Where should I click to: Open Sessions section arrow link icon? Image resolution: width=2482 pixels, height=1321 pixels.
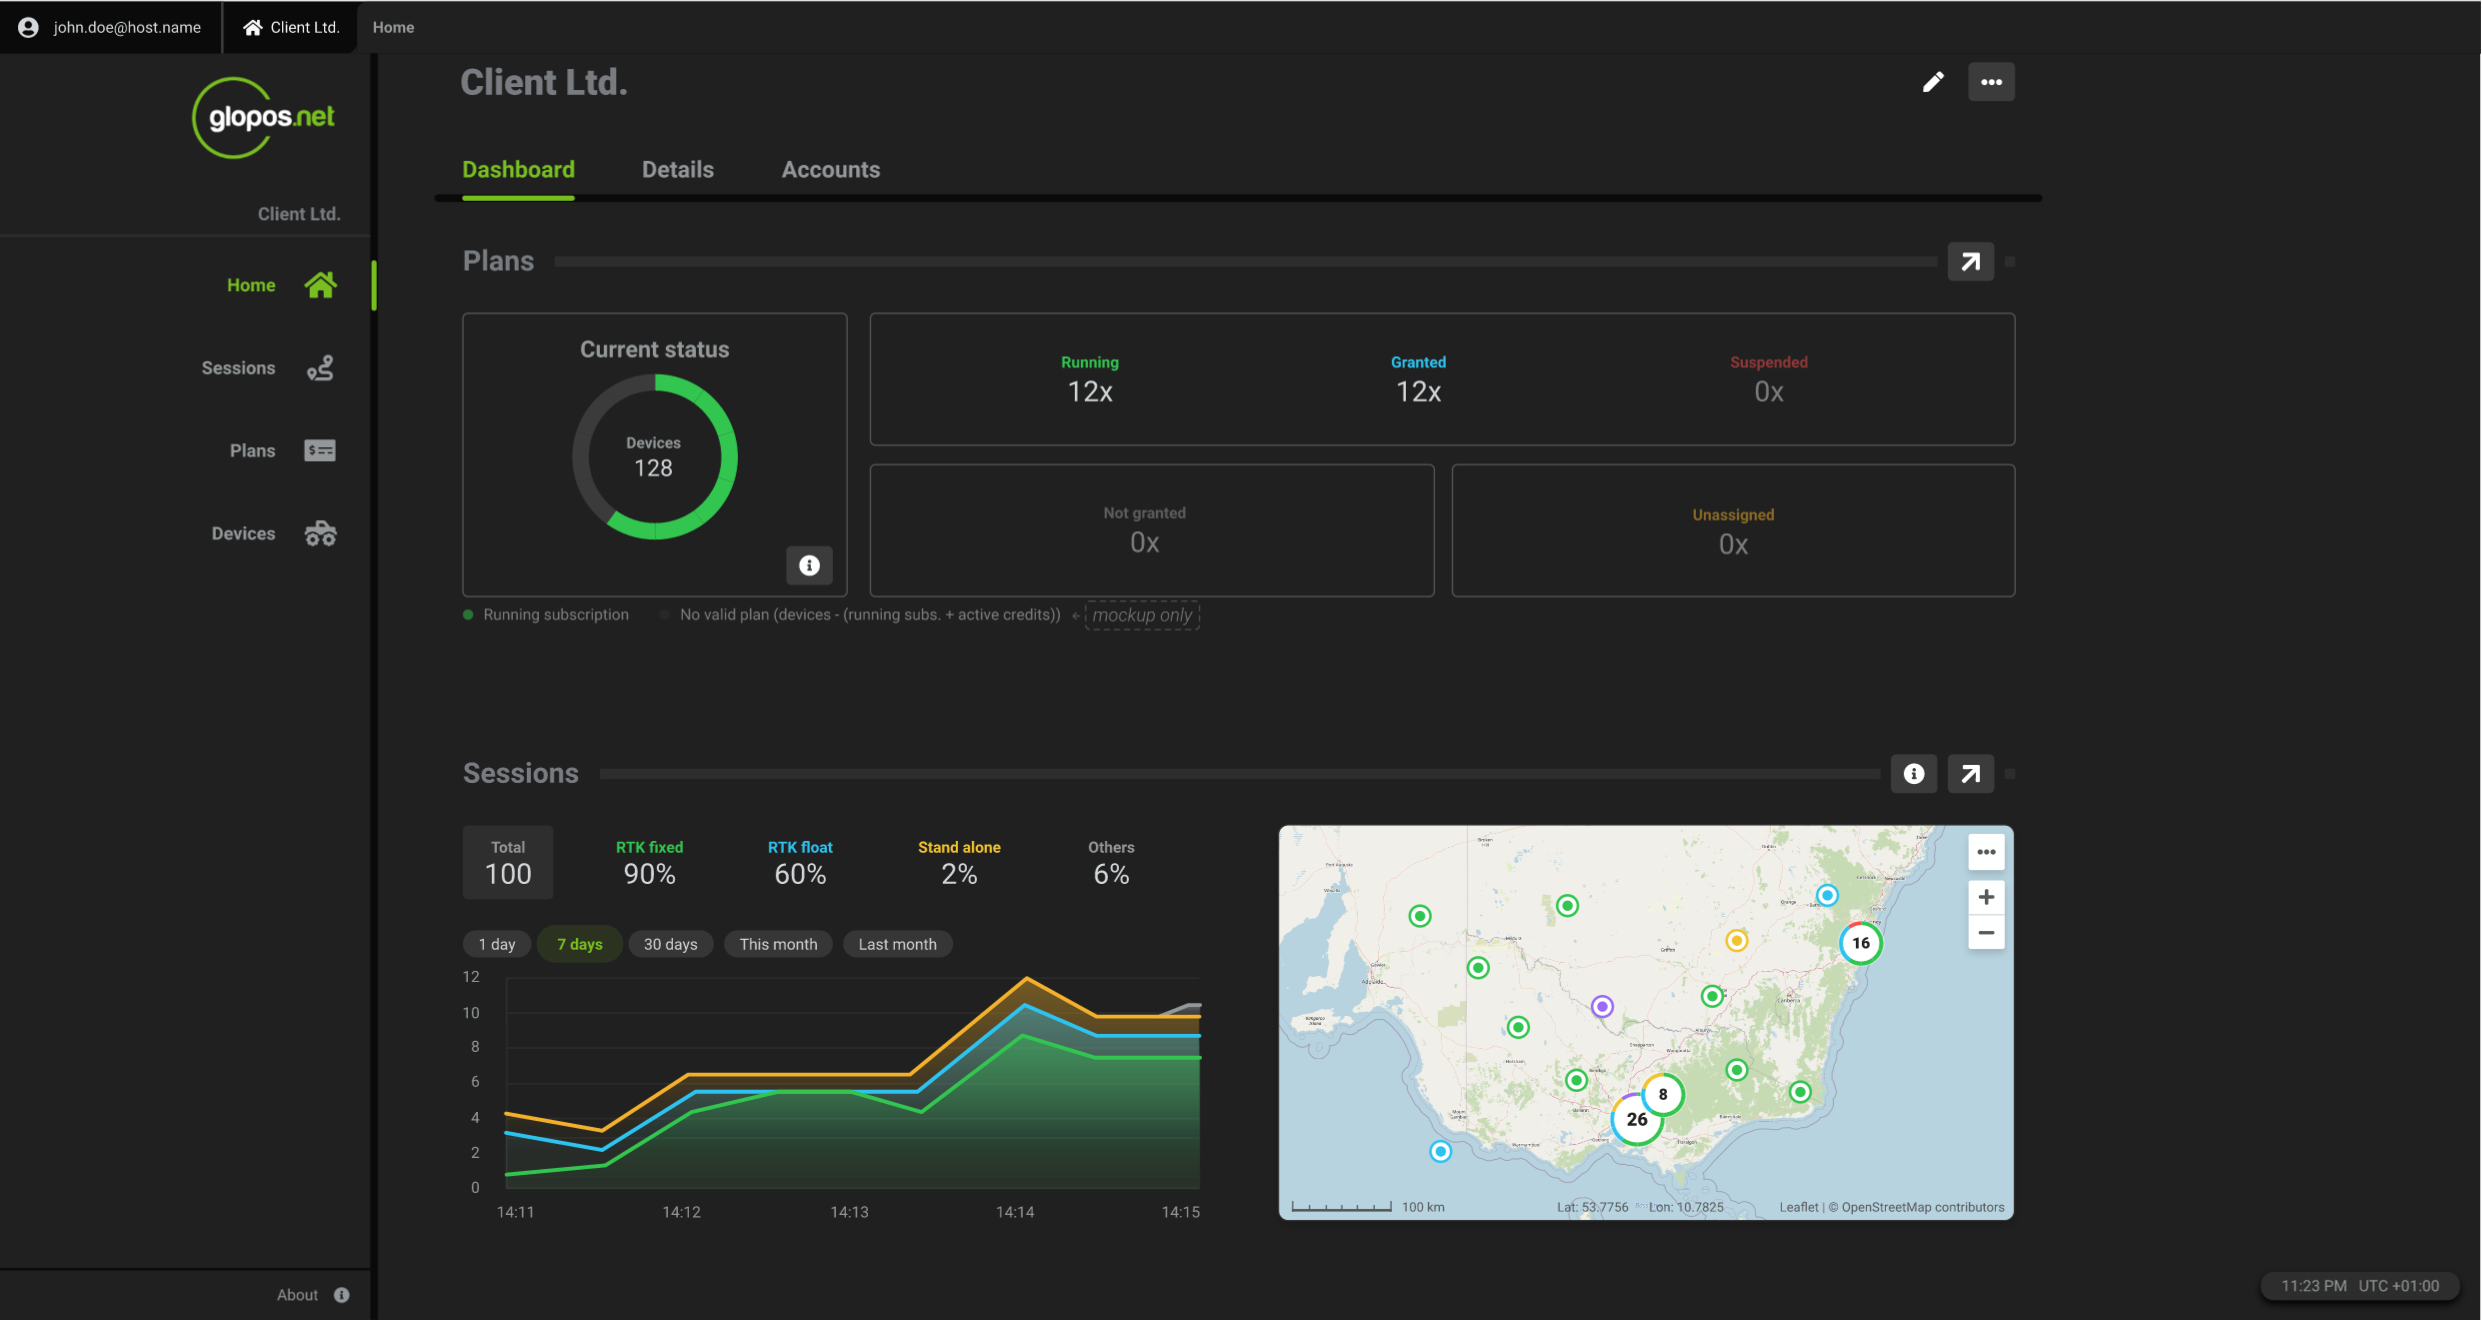pos(1970,774)
